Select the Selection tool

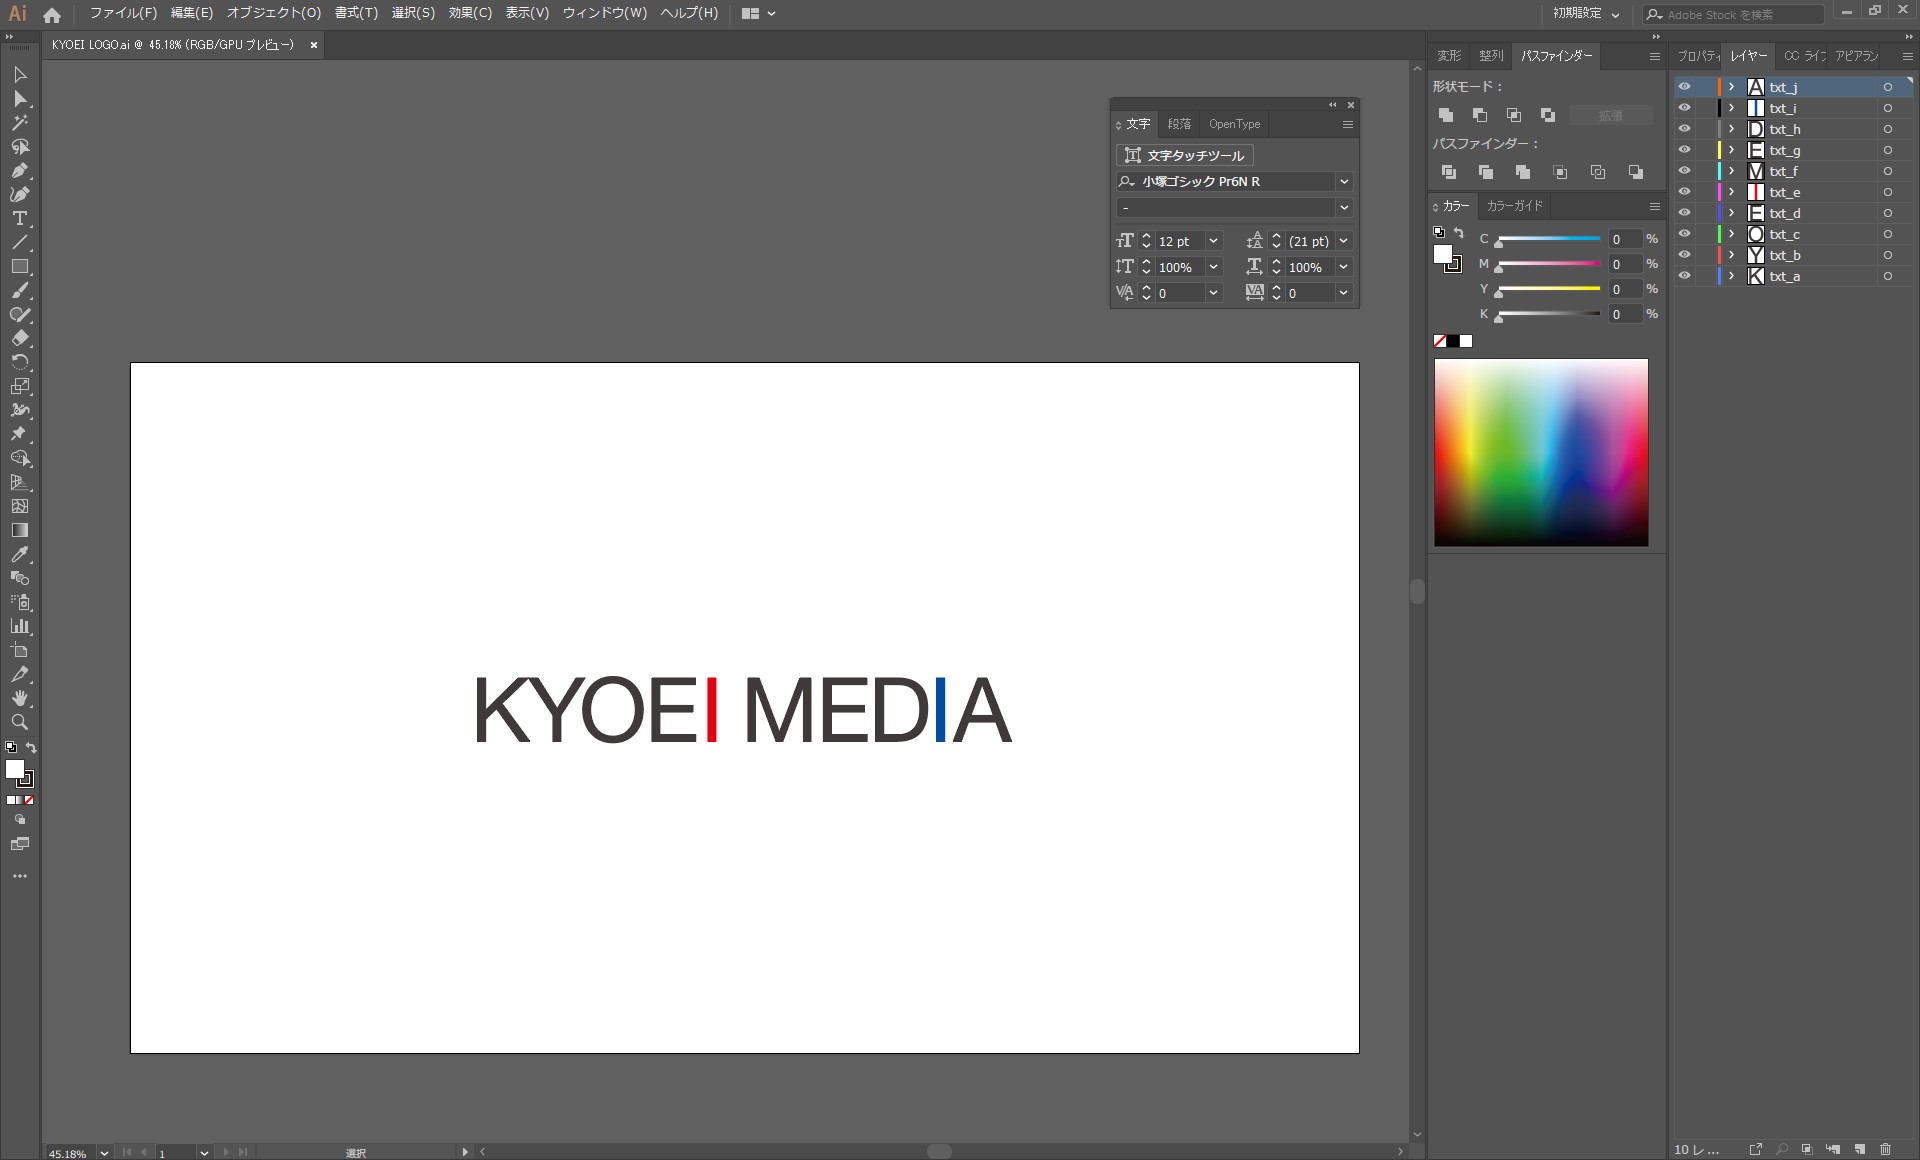(x=19, y=73)
